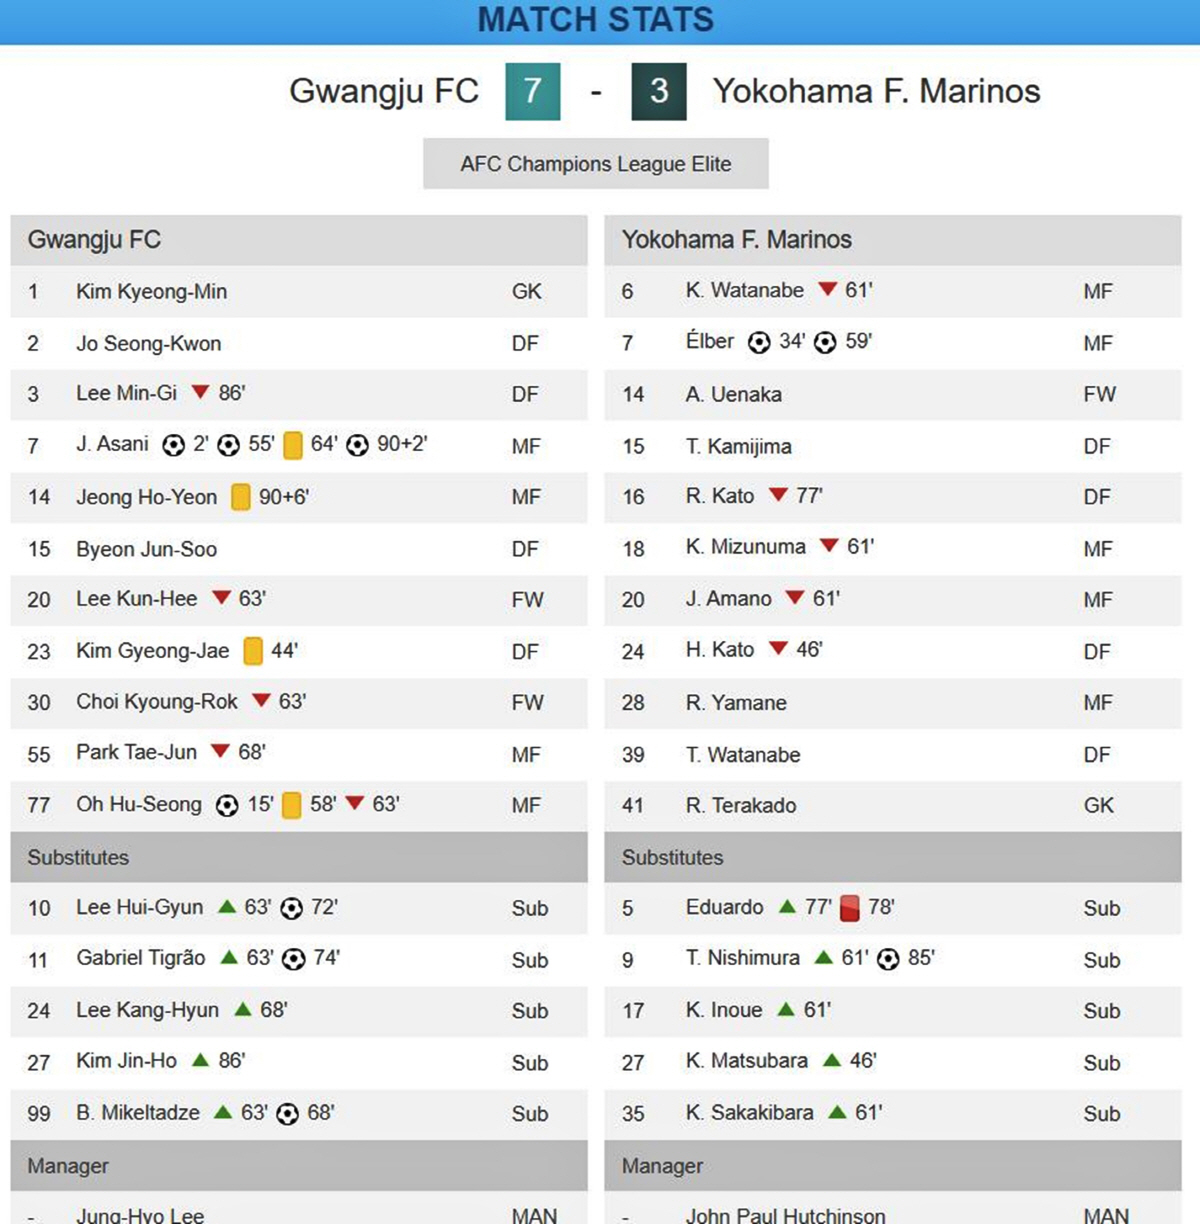Click Kim Gyeong-Jae's yellow card icon
Screen dimensions: 1200x1224
[x=253, y=651]
